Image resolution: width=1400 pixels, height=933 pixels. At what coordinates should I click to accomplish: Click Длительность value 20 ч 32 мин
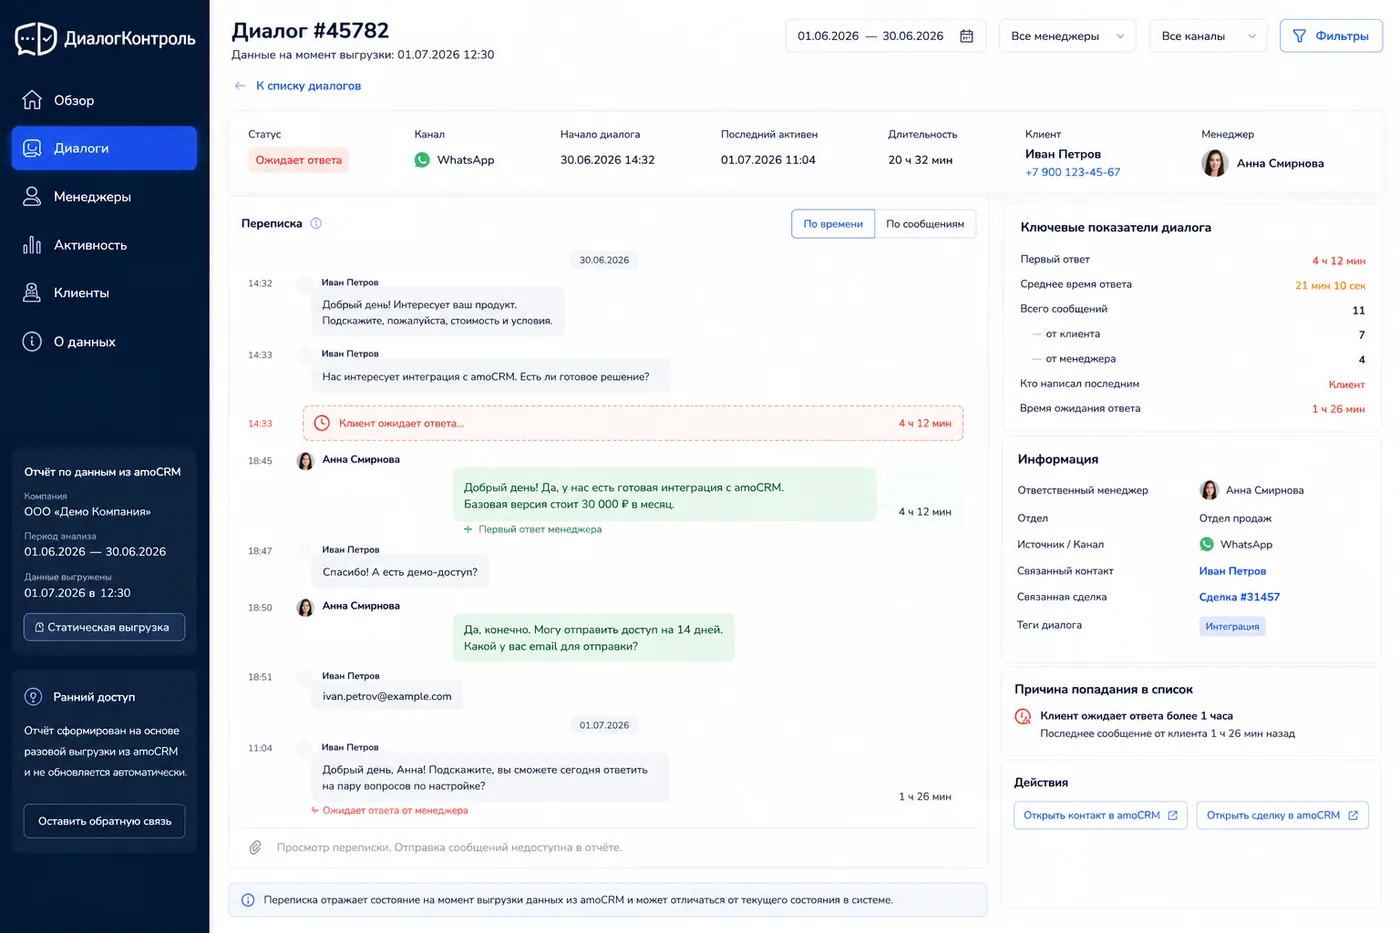click(920, 160)
